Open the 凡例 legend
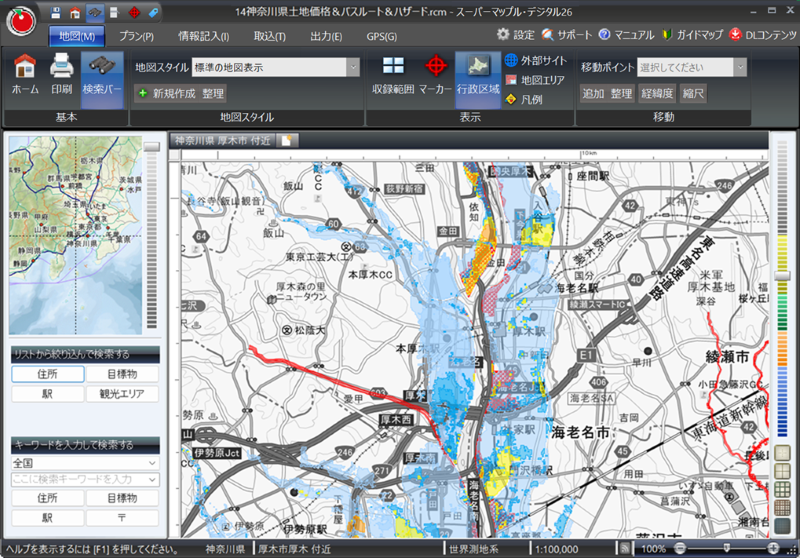This screenshot has width=800, height=558. pos(523,99)
